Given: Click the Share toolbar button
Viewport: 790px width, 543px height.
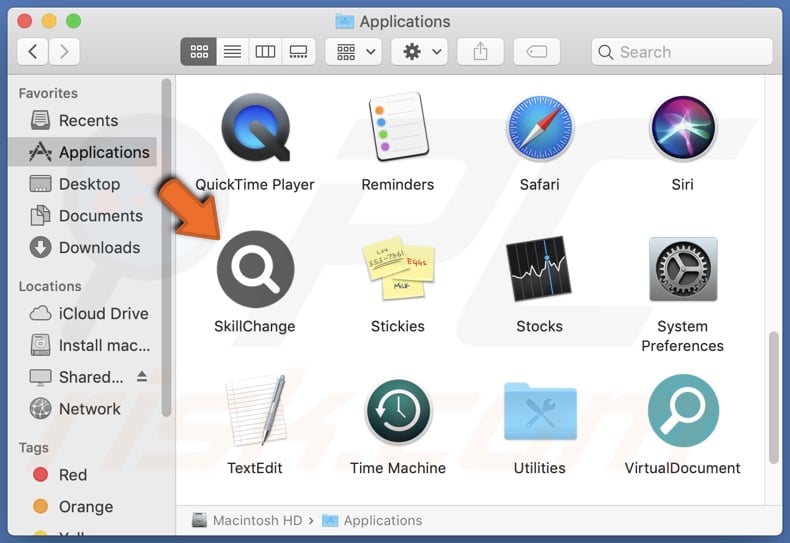Looking at the screenshot, I should tap(480, 51).
